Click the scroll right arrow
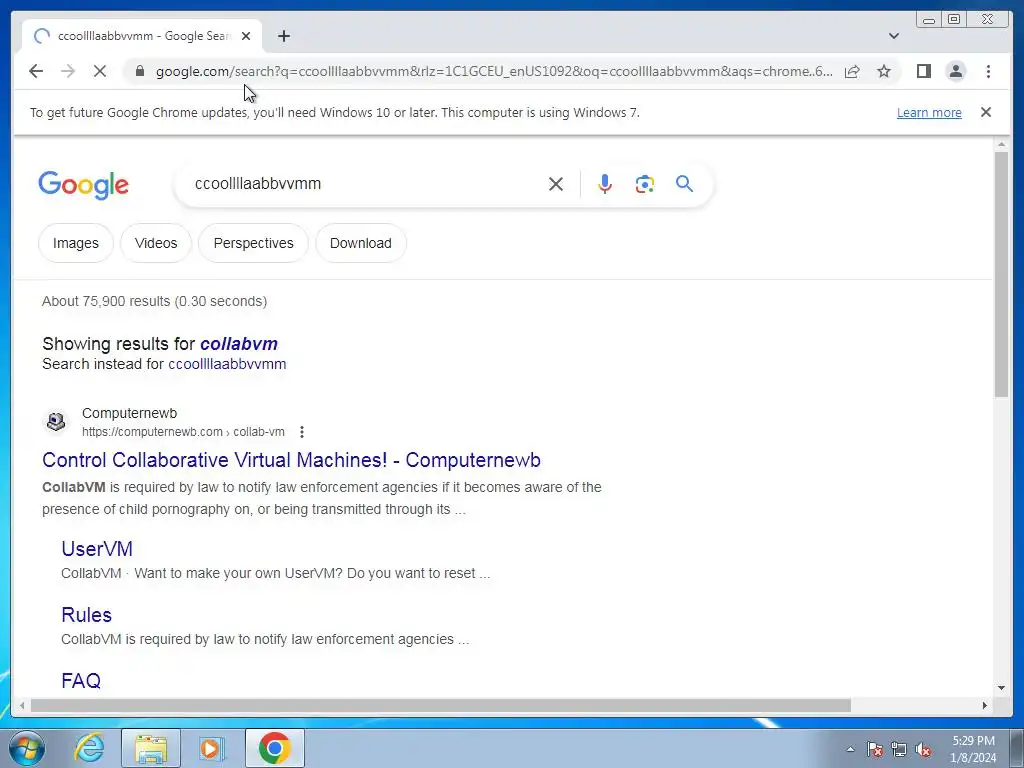This screenshot has width=1024, height=768. pyautogui.click(x=985, y=705)
